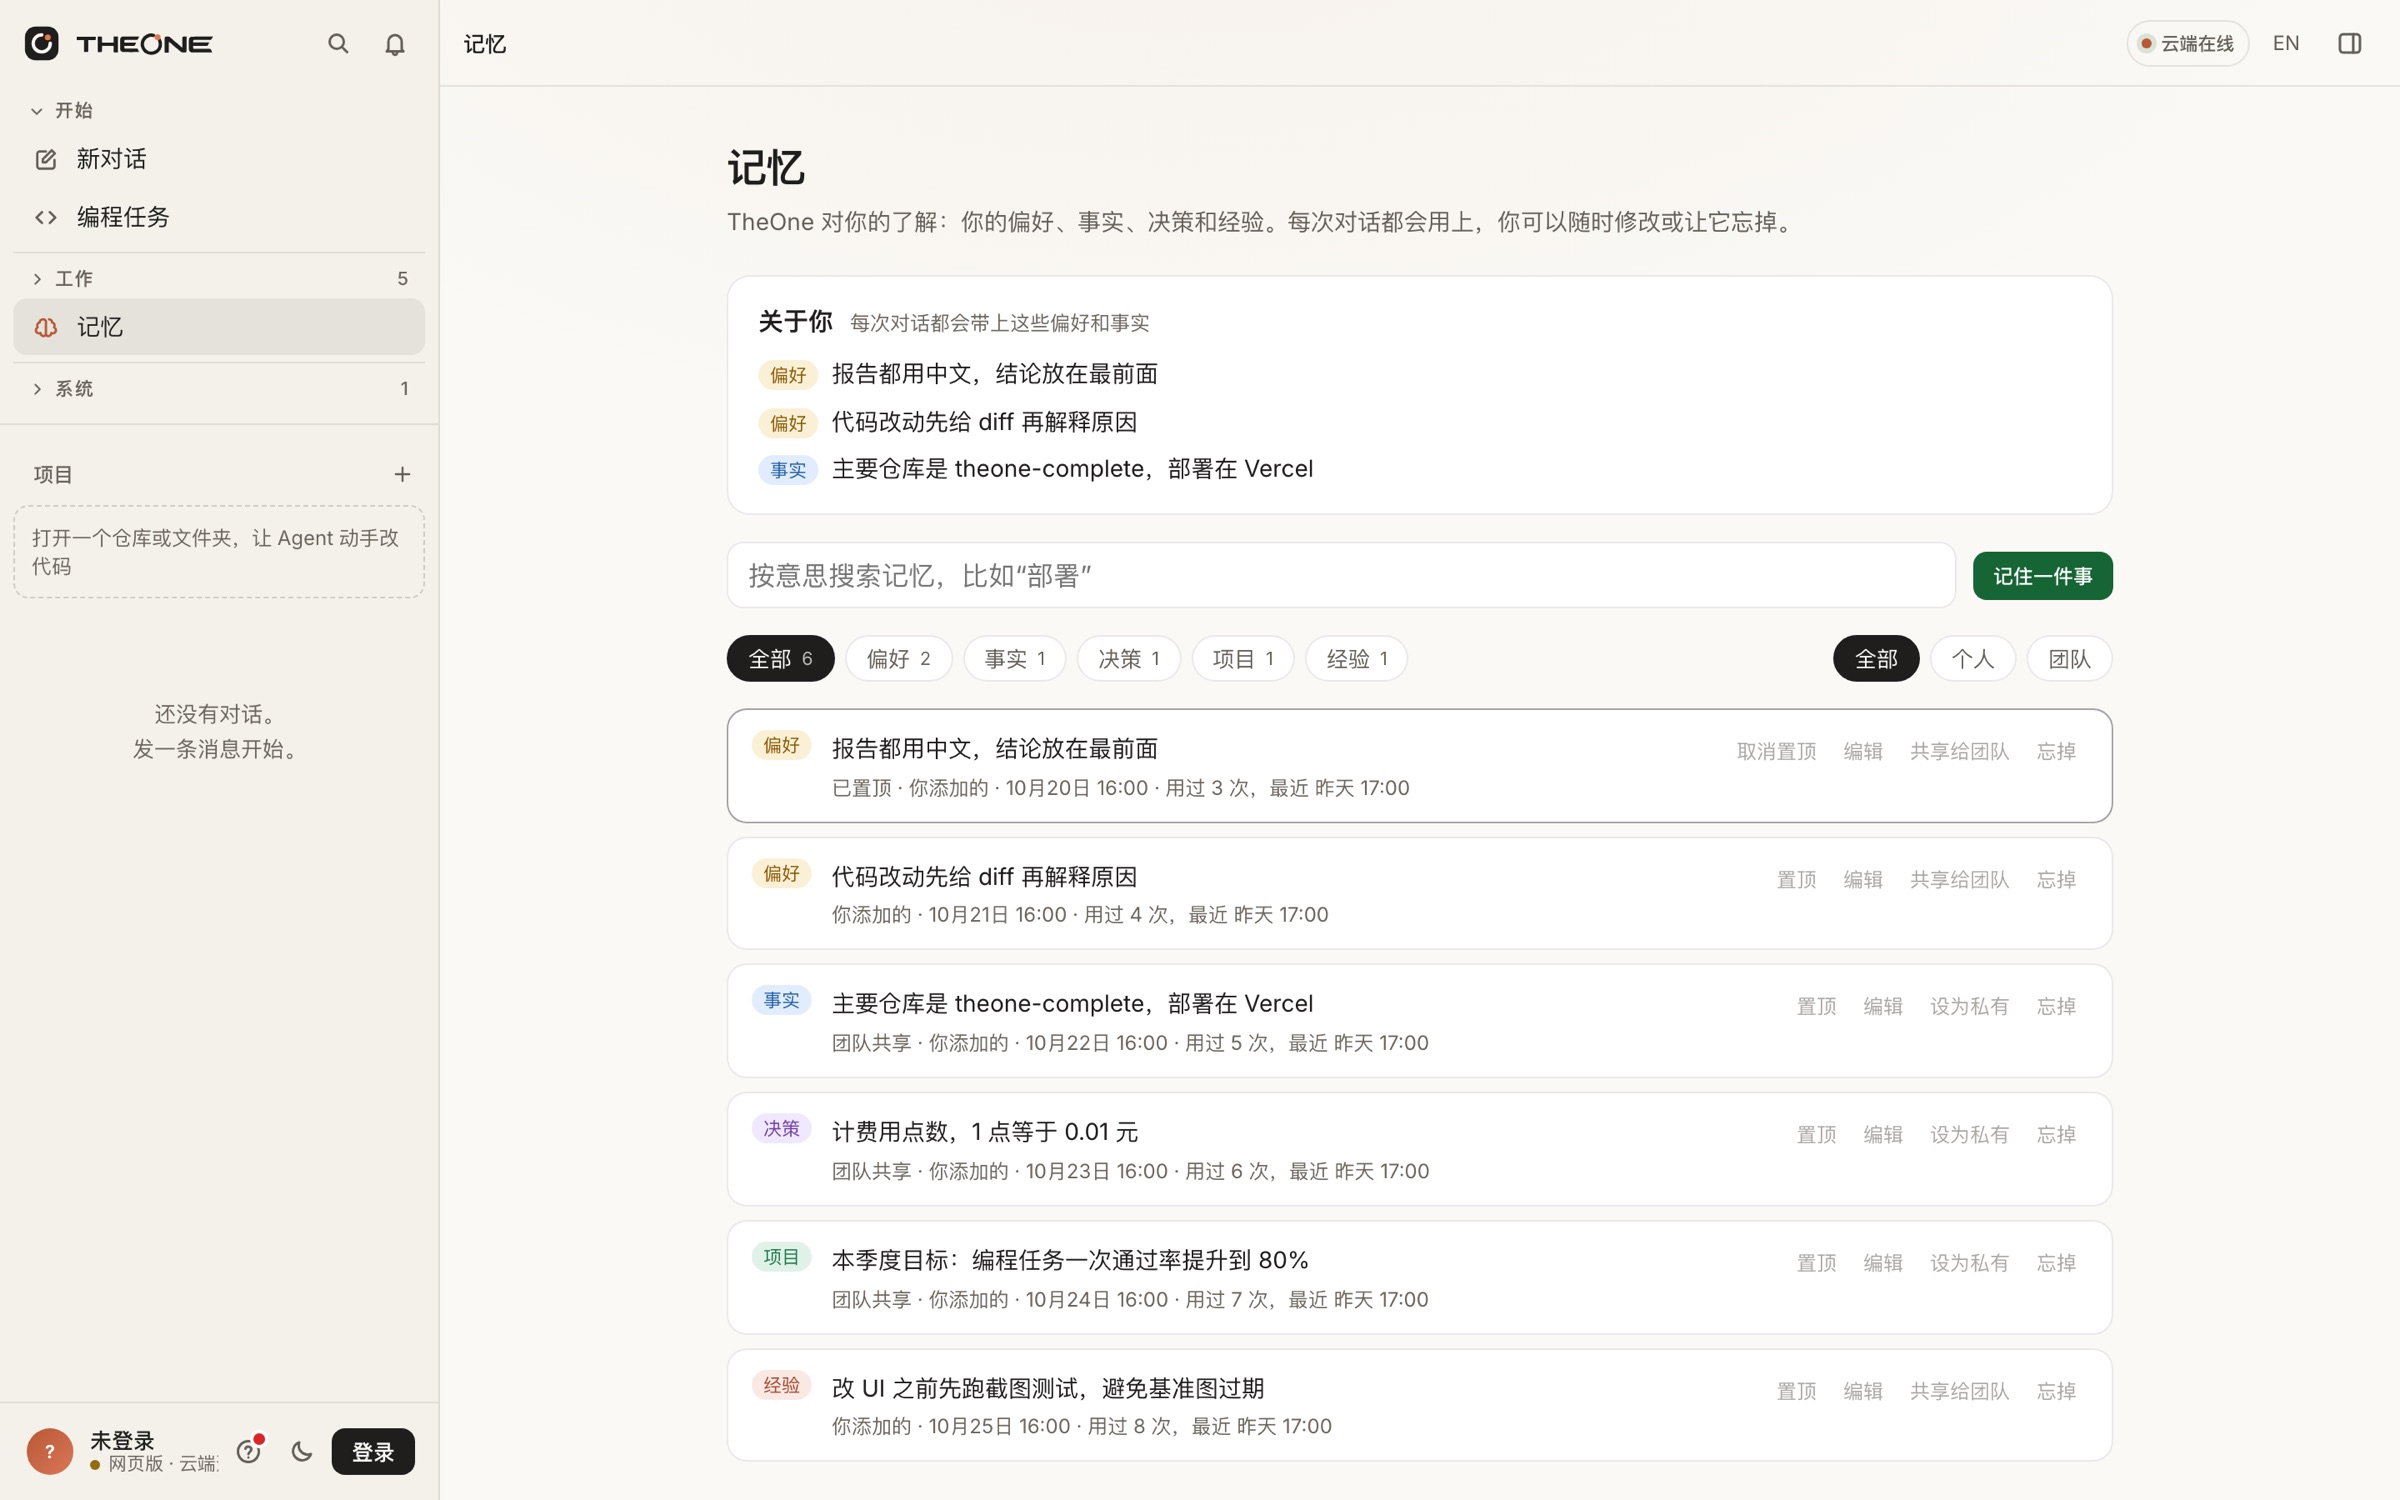Edit the theone-complete repository memory
Screen dimensions: 2400x1500
point(1883,1007)
